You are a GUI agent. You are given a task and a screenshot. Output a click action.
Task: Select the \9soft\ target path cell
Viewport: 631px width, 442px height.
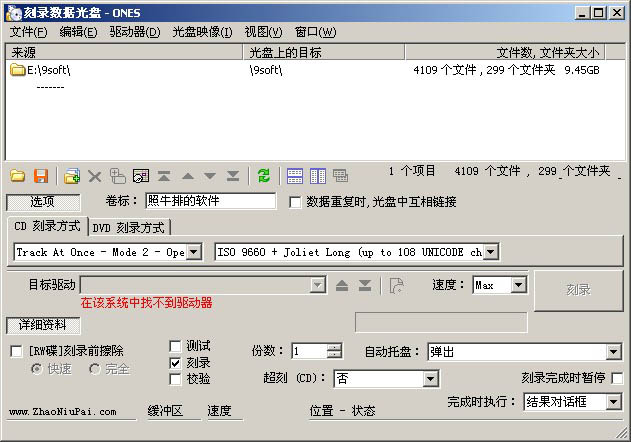pos(266,70)
